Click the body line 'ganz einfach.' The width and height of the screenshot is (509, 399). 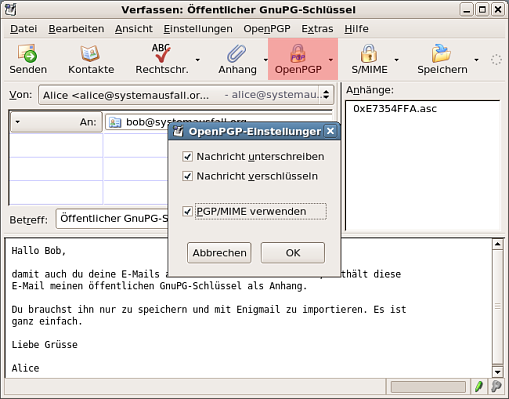pos(47,321)
